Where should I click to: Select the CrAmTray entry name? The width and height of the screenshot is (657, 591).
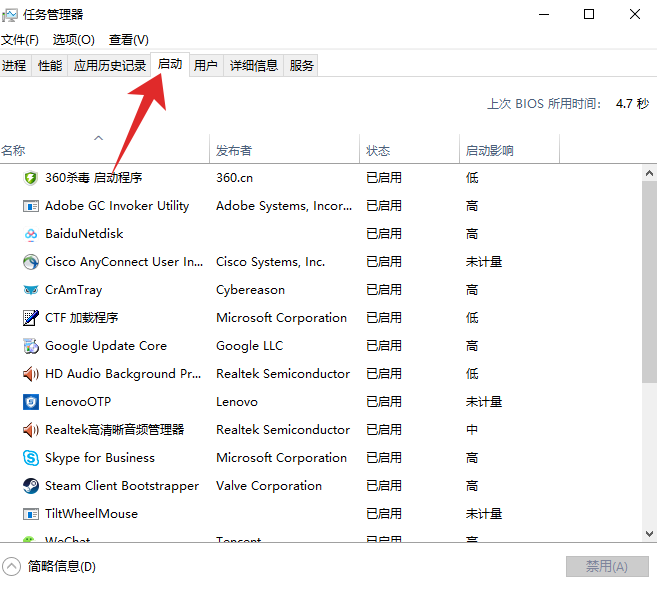(x=74, y=290)
